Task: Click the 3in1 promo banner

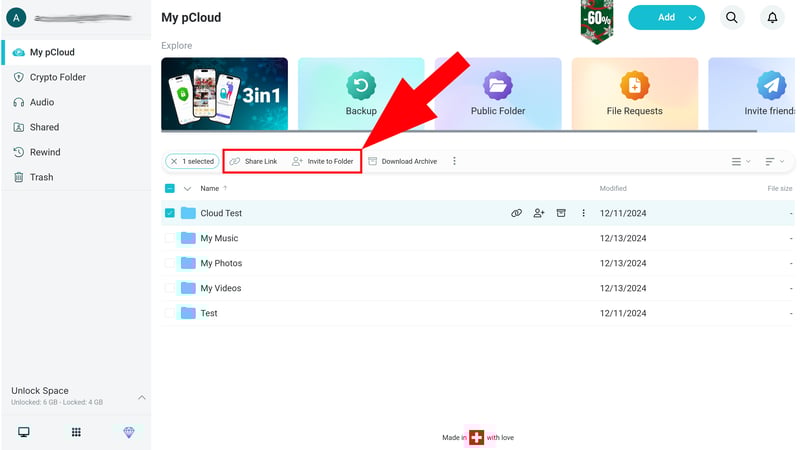Action: click(x=224, y=94)
